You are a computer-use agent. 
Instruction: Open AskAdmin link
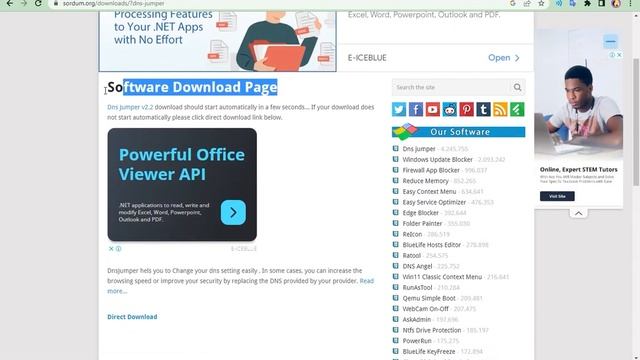coord(417,319)
